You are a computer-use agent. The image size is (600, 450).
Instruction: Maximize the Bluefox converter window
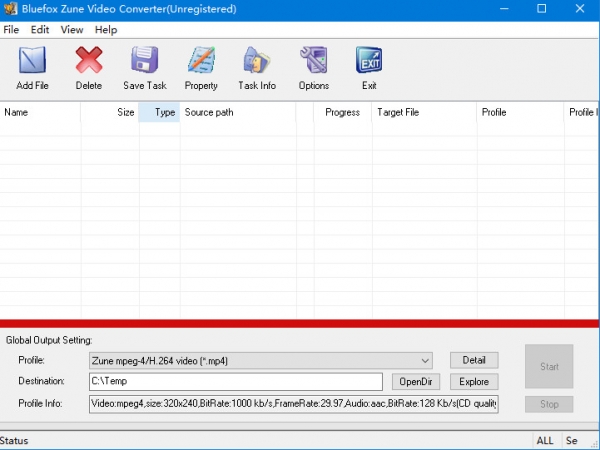click(541, 8)
